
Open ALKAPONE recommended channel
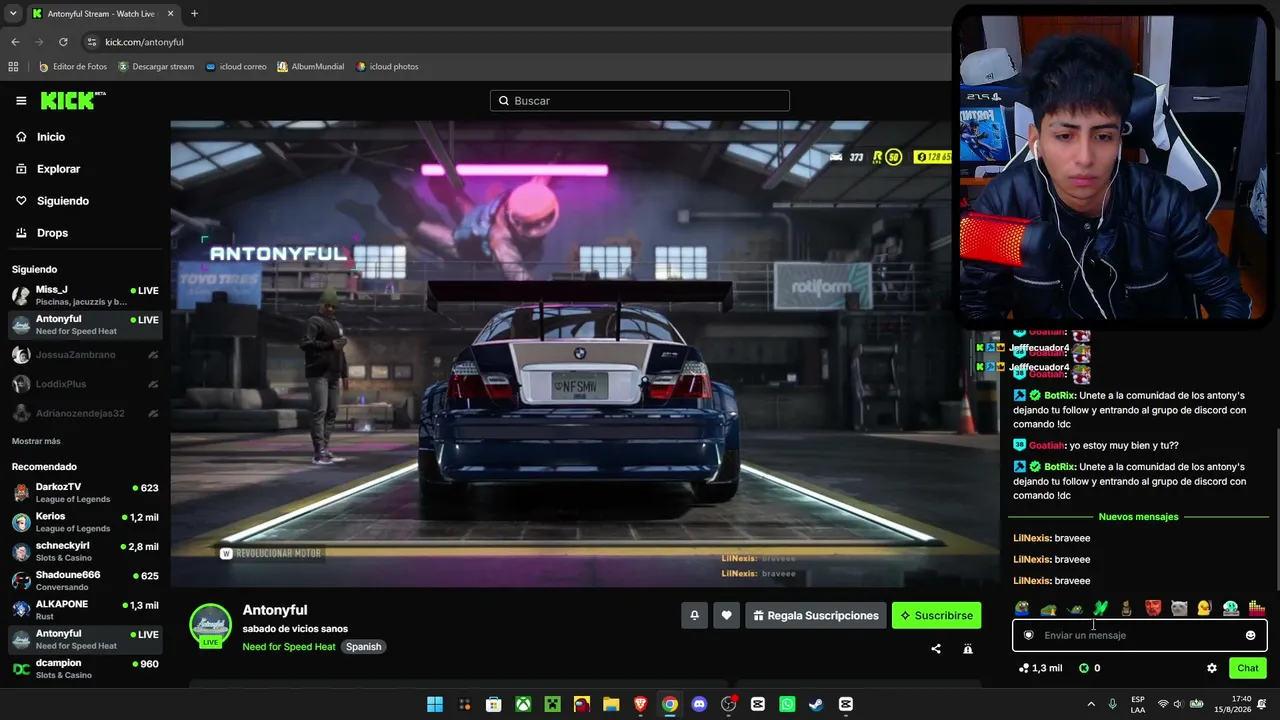(85, 610)
